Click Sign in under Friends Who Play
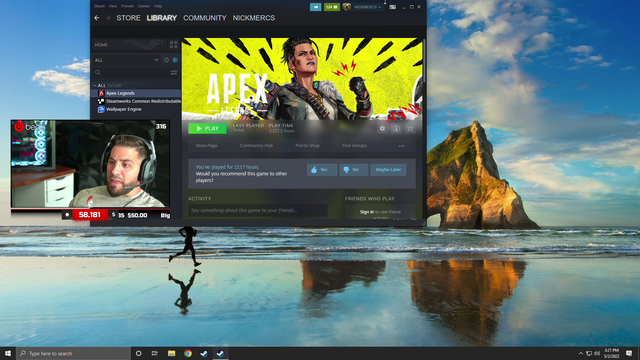 point(367,212)
